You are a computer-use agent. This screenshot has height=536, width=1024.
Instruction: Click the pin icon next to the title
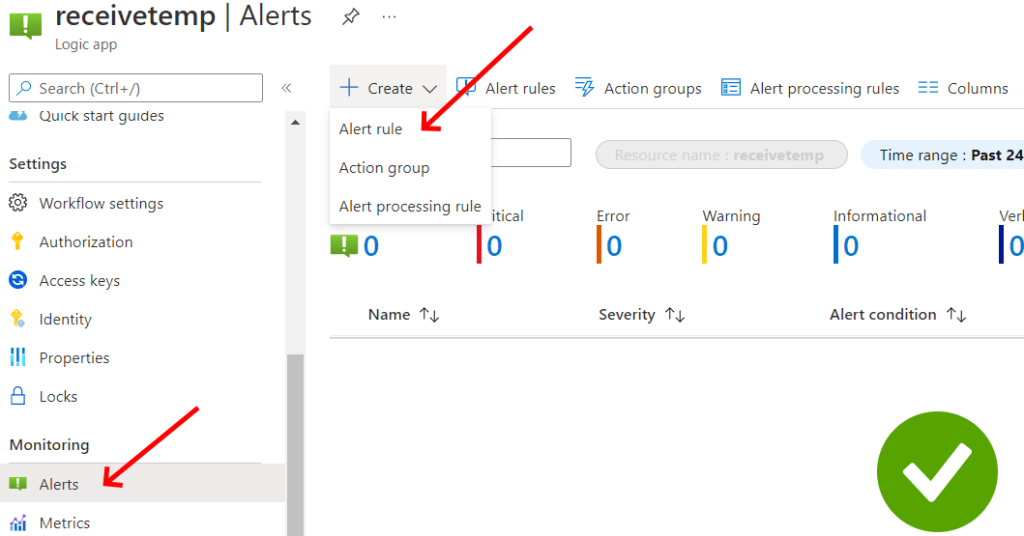(x=350, y=17)
